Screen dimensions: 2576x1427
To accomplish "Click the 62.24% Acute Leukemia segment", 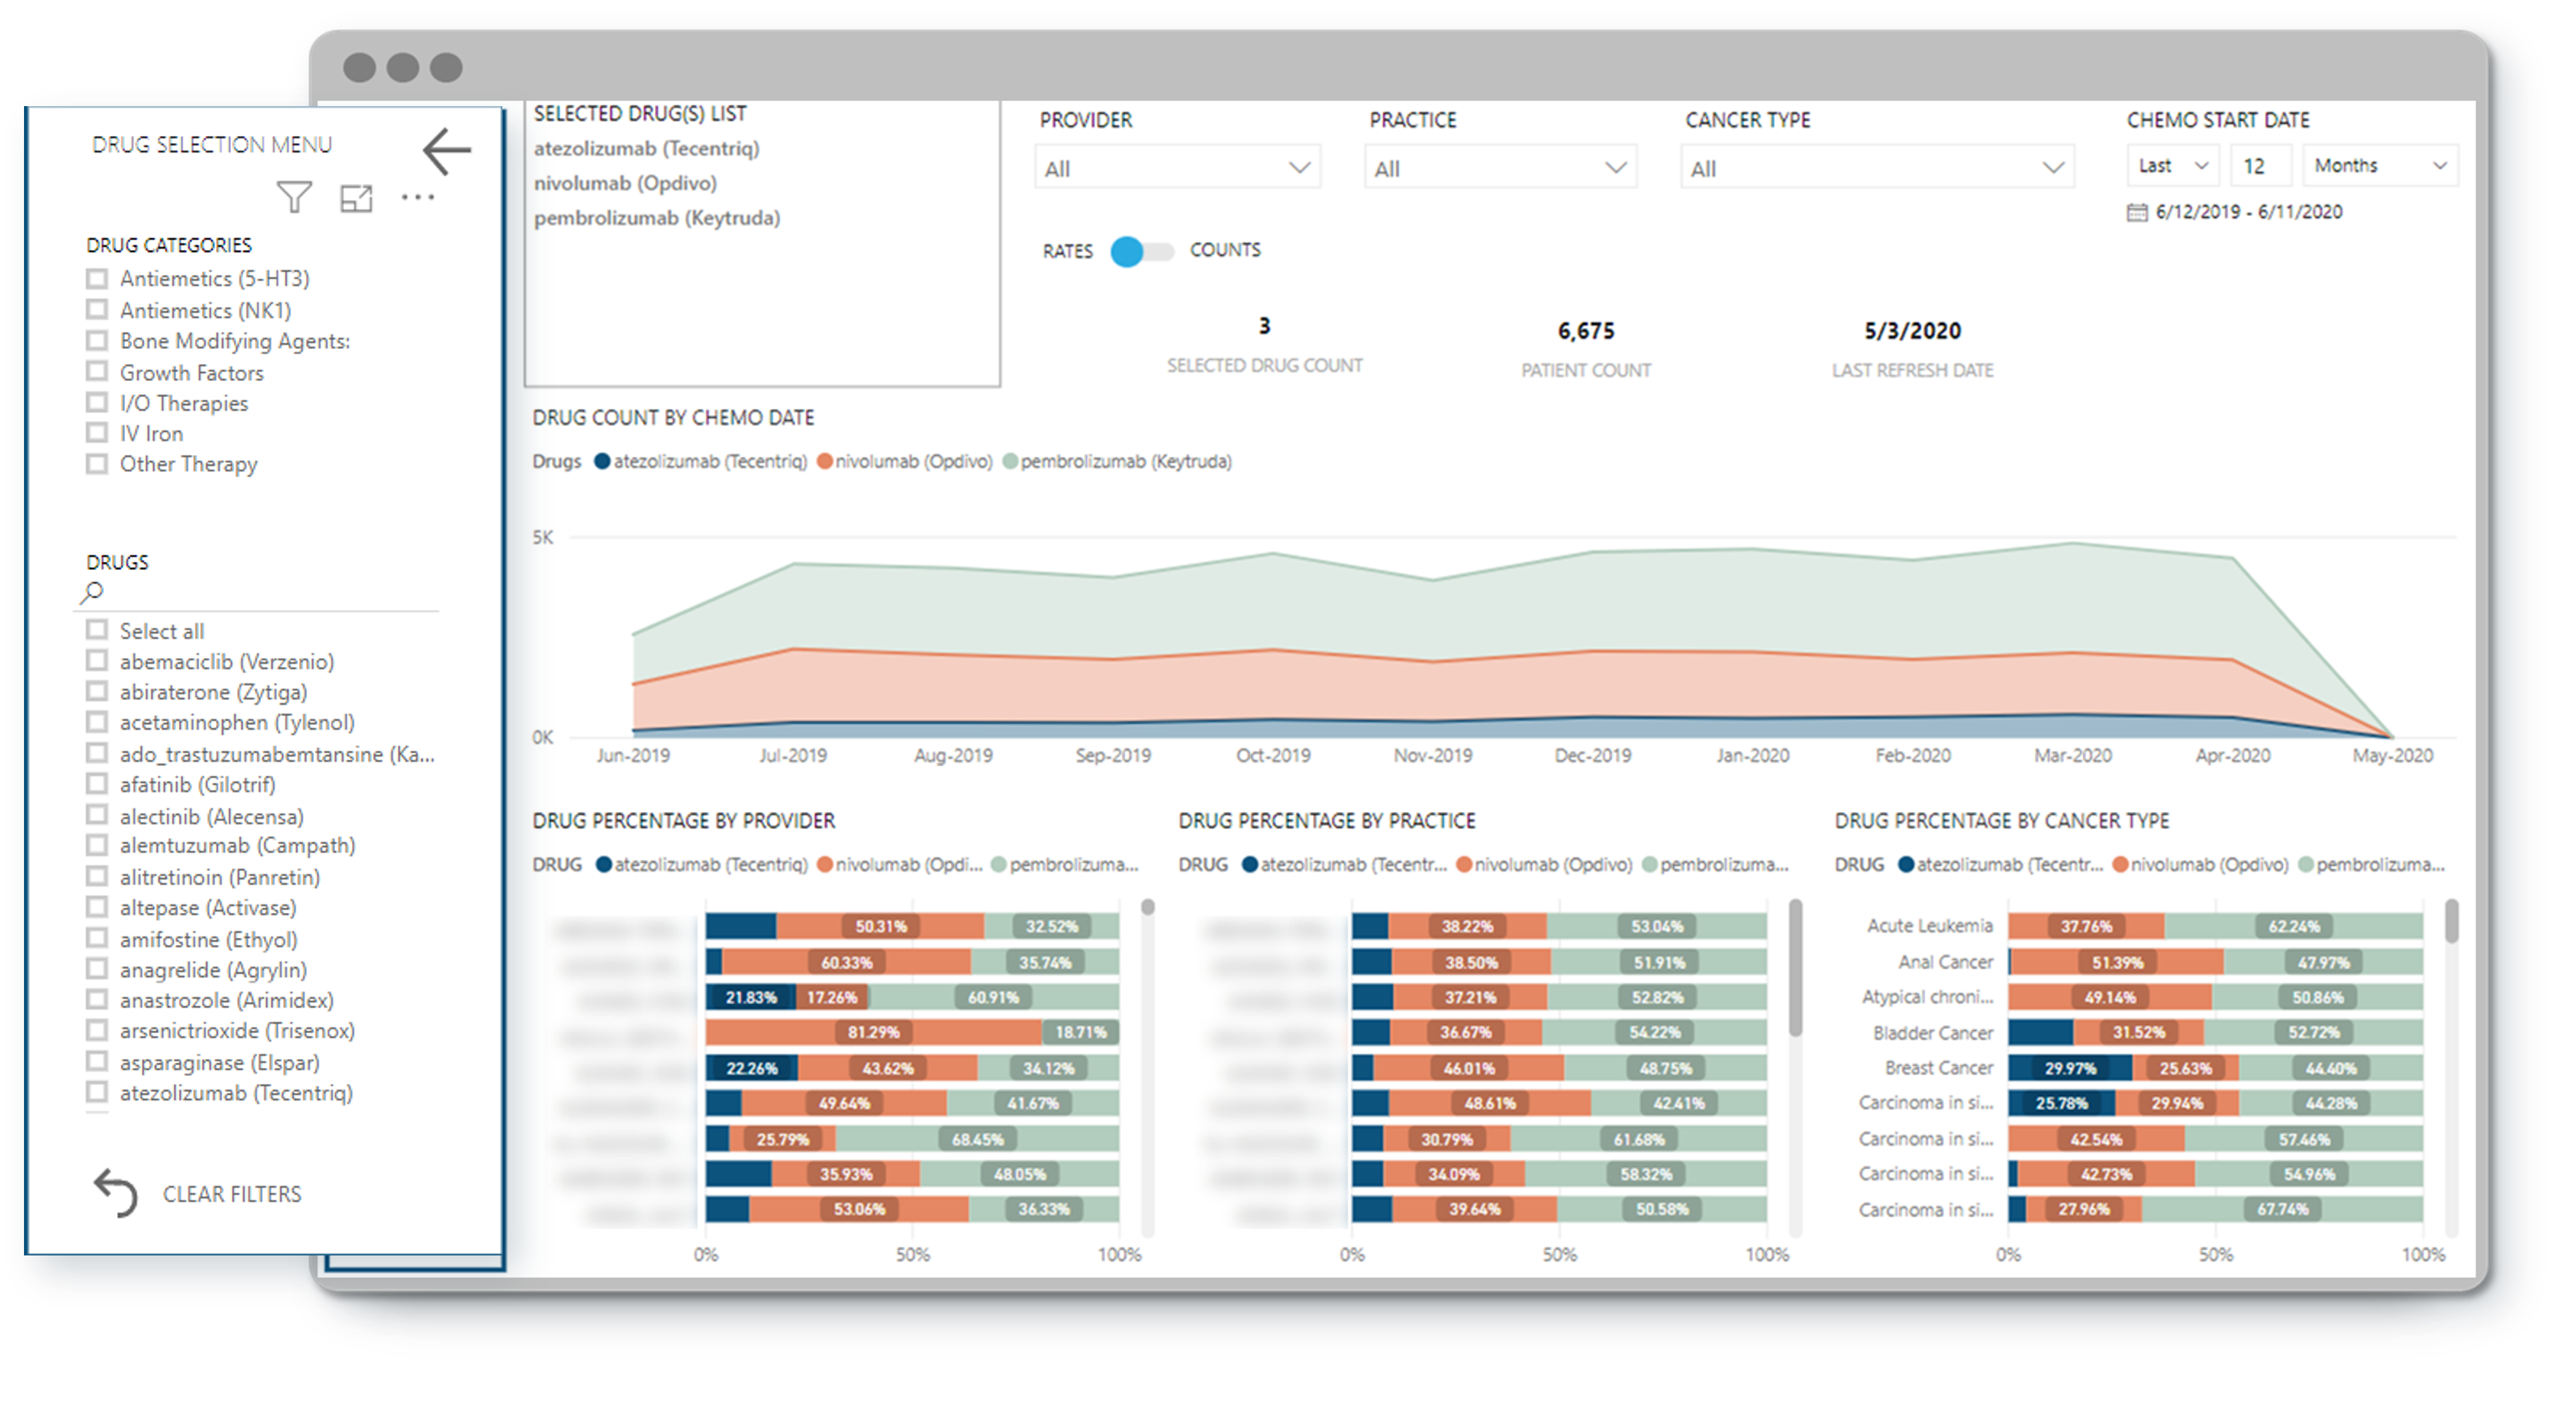I will (x=2293, y=926).
